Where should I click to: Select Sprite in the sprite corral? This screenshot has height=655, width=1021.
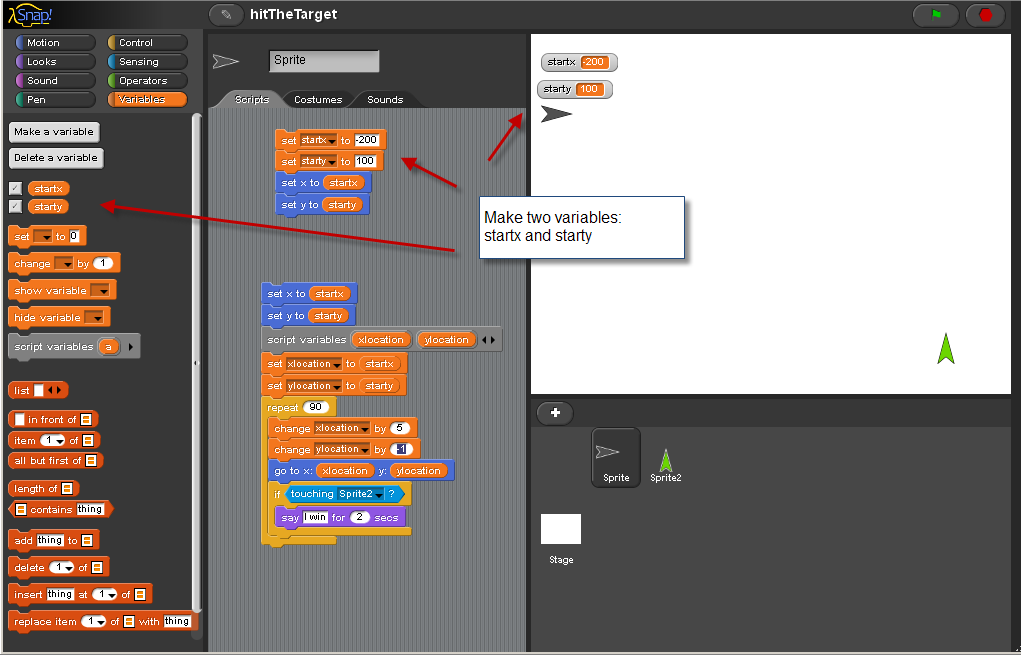coord(616,457)
